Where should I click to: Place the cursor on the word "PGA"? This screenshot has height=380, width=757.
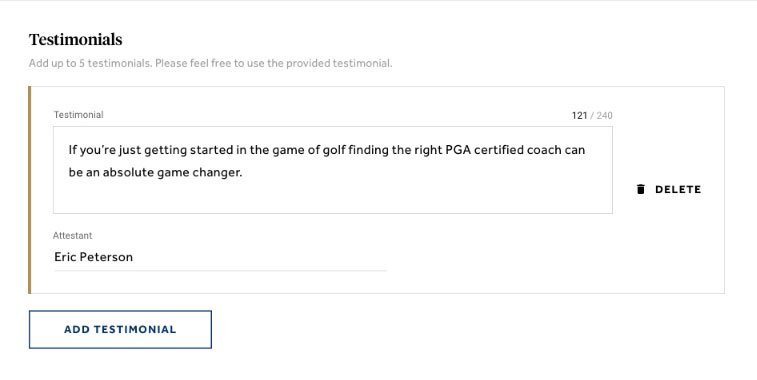point(458,150)
